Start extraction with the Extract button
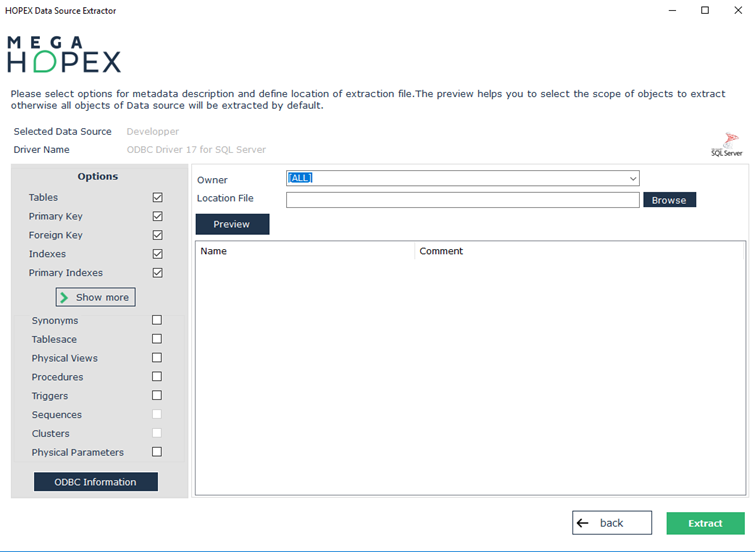The height and width of the screenshot is (552, 755). 705,523
